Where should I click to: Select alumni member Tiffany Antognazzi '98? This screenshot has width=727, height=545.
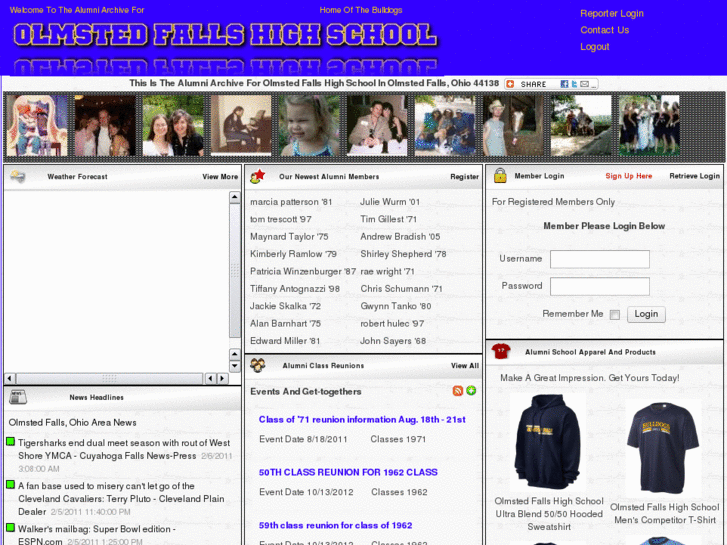[x=294, y=289]
